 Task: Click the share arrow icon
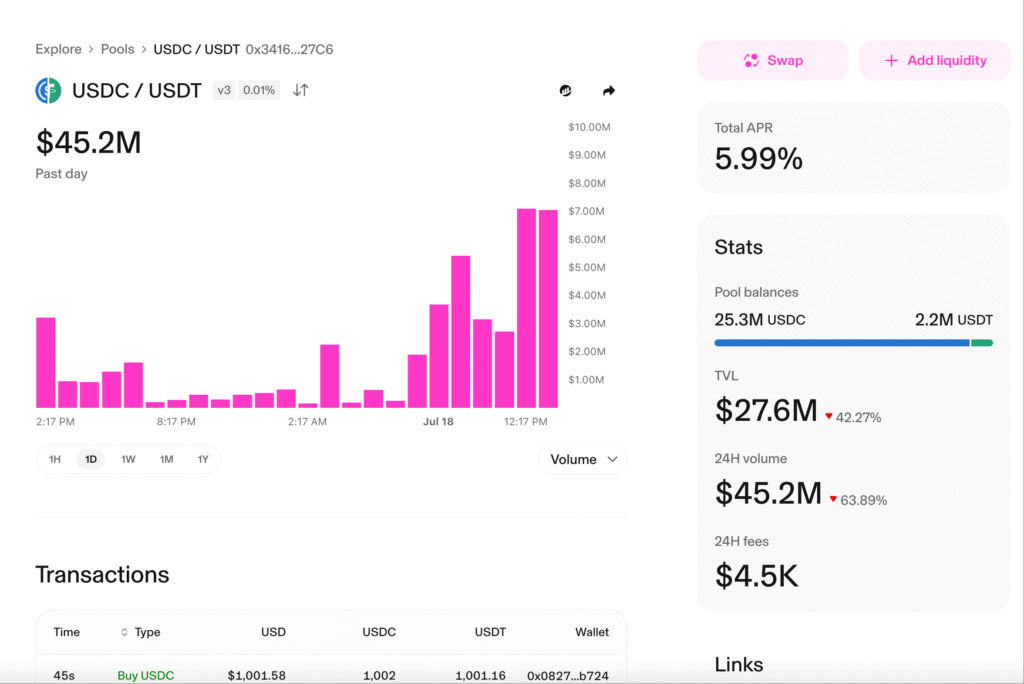pos(609,90)
